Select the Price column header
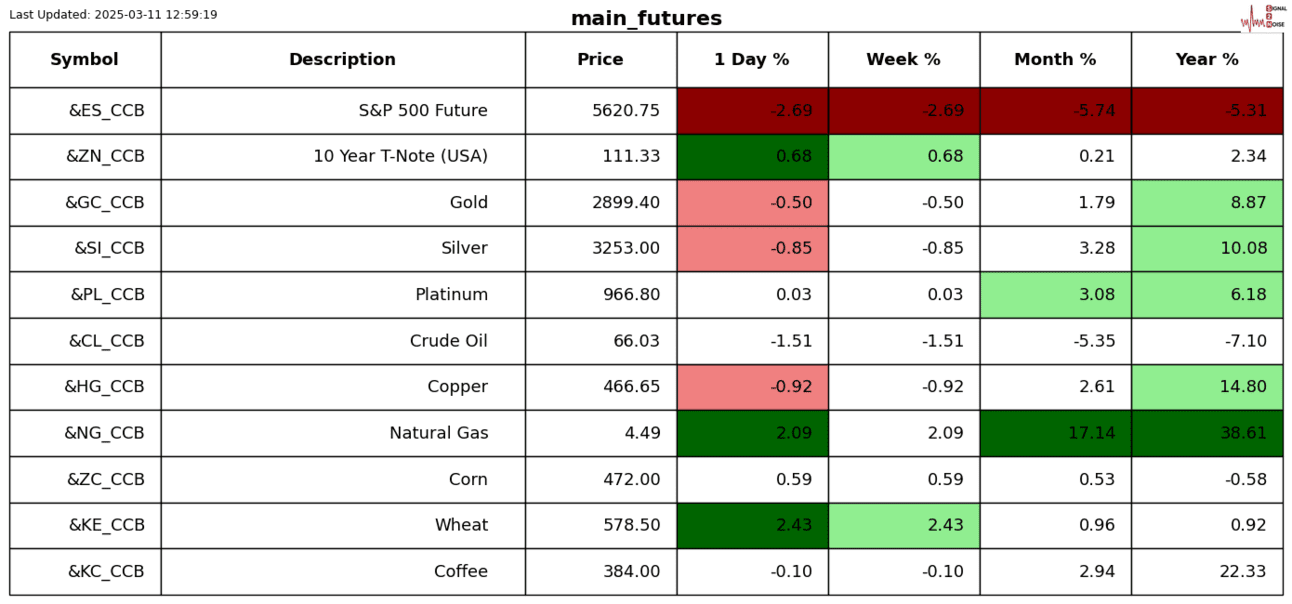 point(600,60)
